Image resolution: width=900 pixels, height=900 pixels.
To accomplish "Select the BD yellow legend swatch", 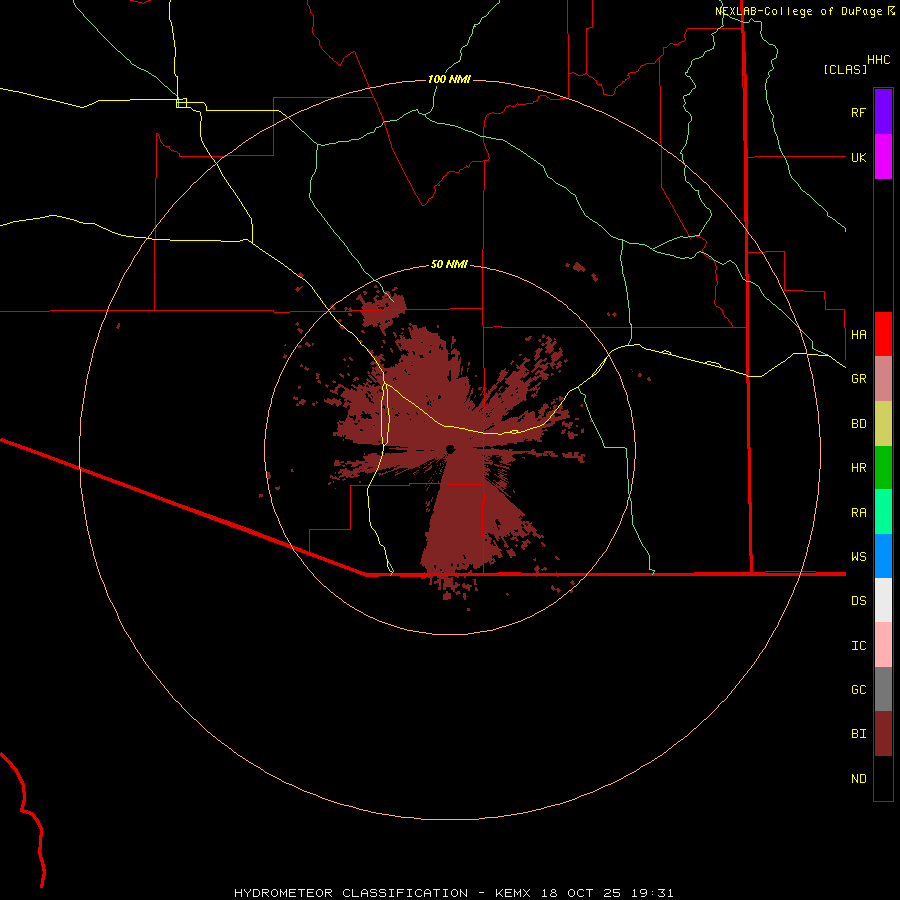I will coord(883,424).
